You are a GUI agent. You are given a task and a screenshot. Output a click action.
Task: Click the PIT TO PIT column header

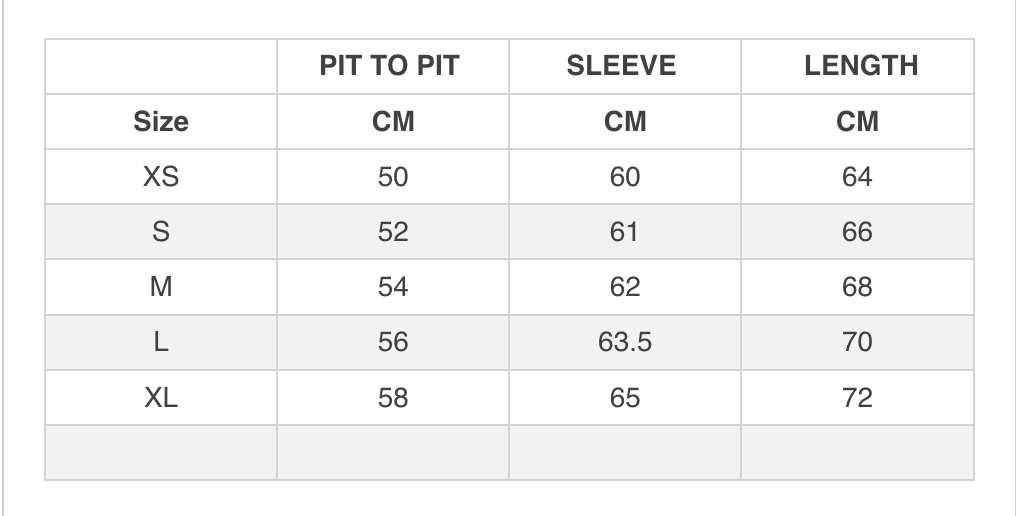[389, 66]
